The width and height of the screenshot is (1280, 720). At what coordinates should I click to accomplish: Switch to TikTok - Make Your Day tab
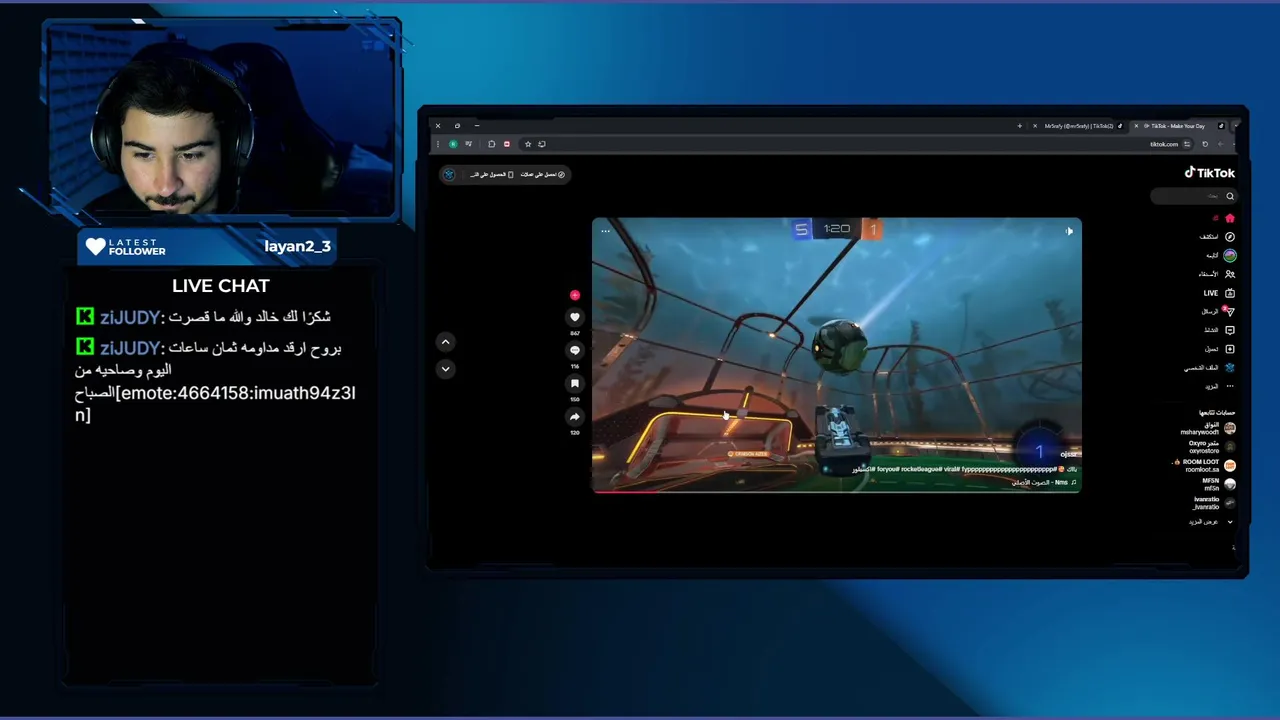coord(1180,126)
